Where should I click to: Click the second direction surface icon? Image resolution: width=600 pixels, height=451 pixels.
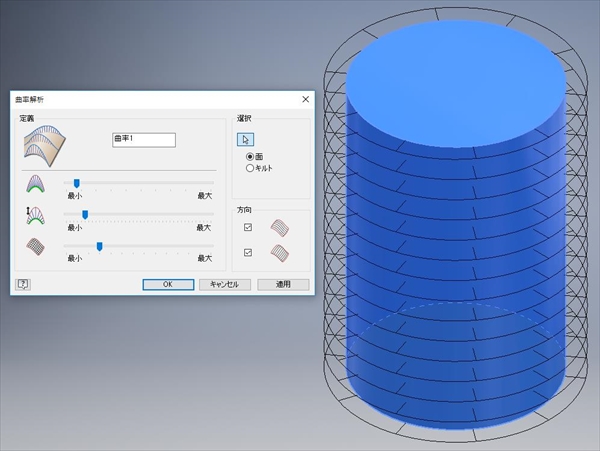click(x=281, y=253)
